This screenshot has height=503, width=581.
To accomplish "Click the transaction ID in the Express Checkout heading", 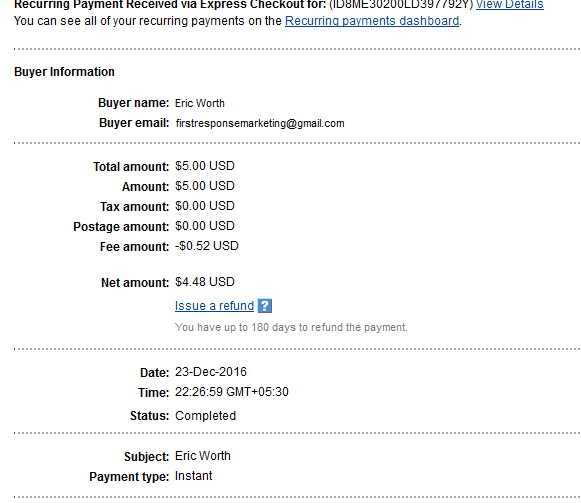I will pos(401,4).
